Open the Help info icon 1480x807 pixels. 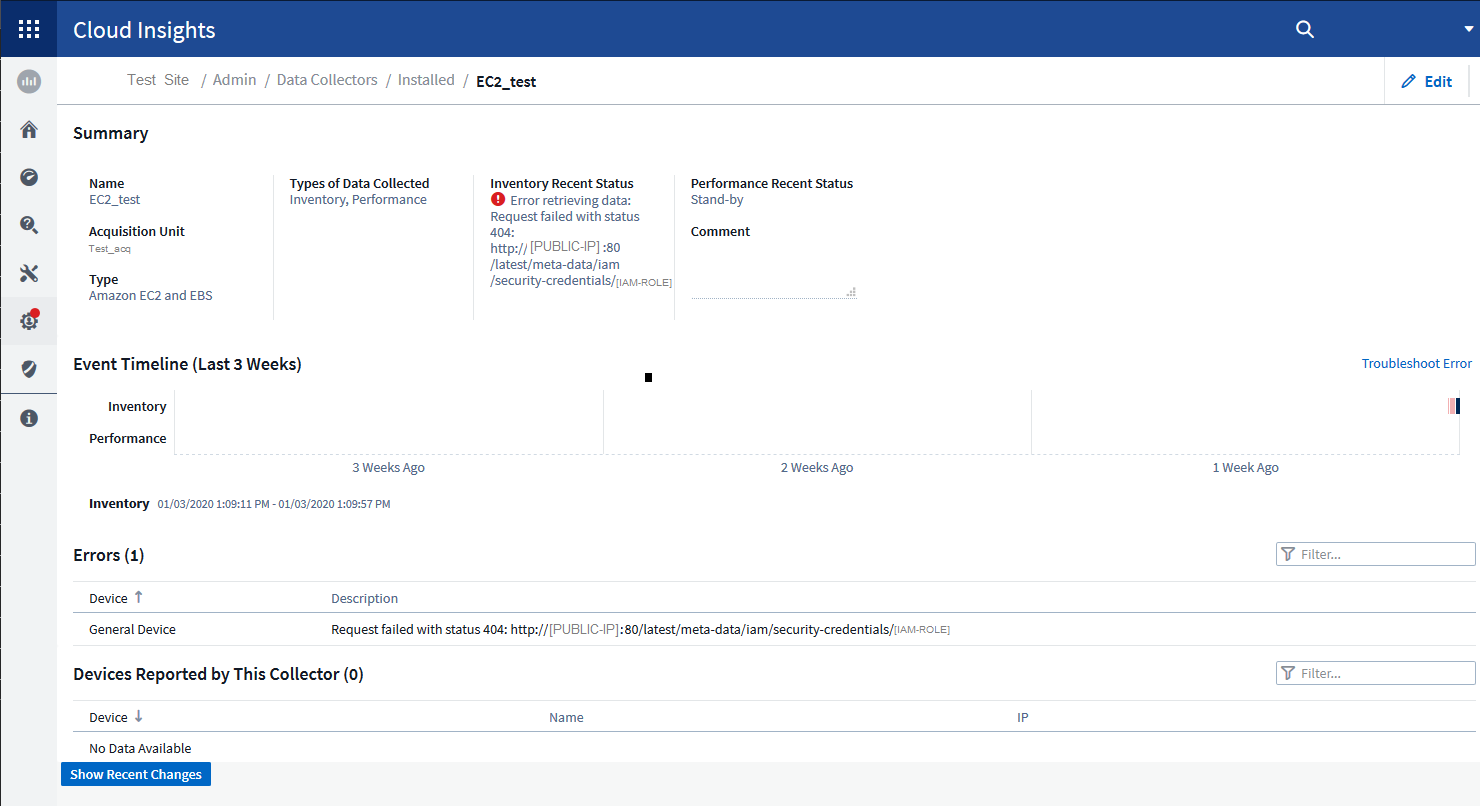click(29, 418)
